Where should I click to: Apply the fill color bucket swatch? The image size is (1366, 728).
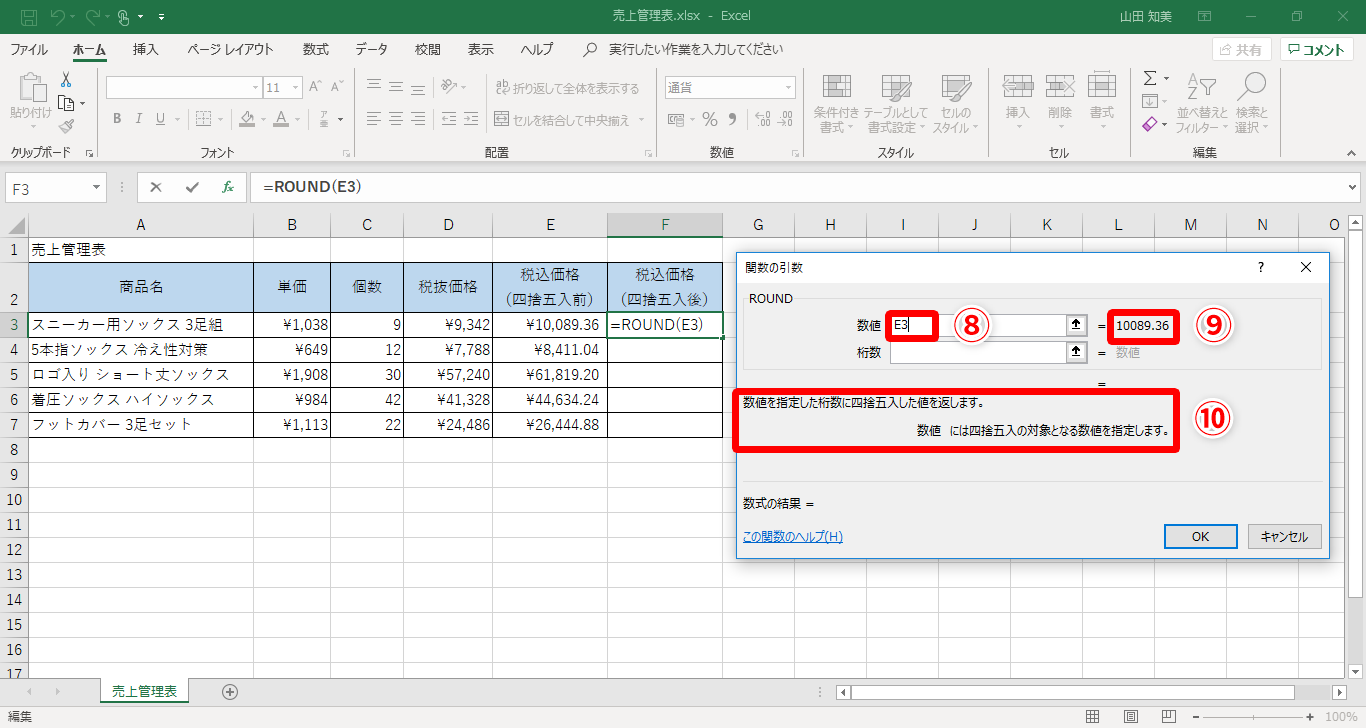(x=248, y=119)
